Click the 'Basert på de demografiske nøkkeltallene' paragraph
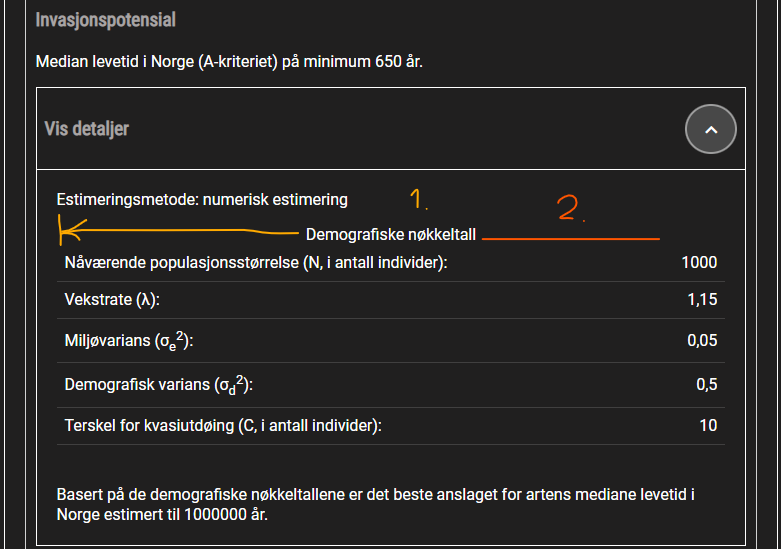The image size is (781, 549). tap(376, 504)
